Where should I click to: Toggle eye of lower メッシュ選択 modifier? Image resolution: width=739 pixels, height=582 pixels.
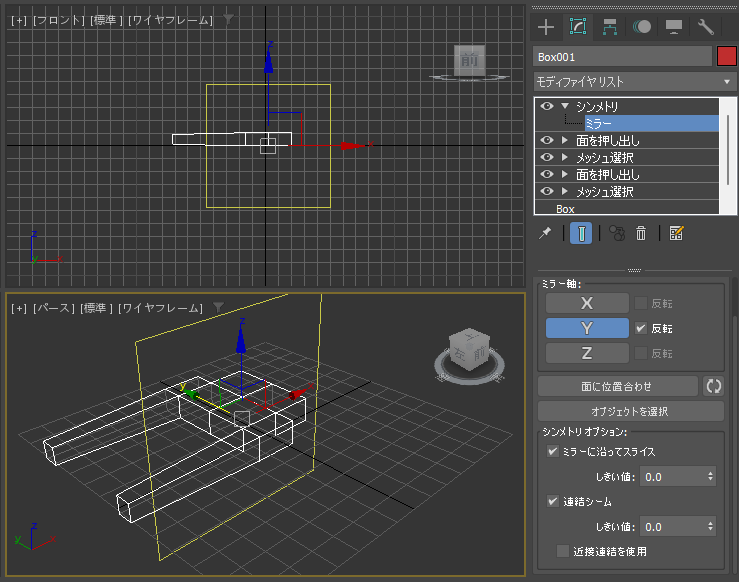coord(547,191)
